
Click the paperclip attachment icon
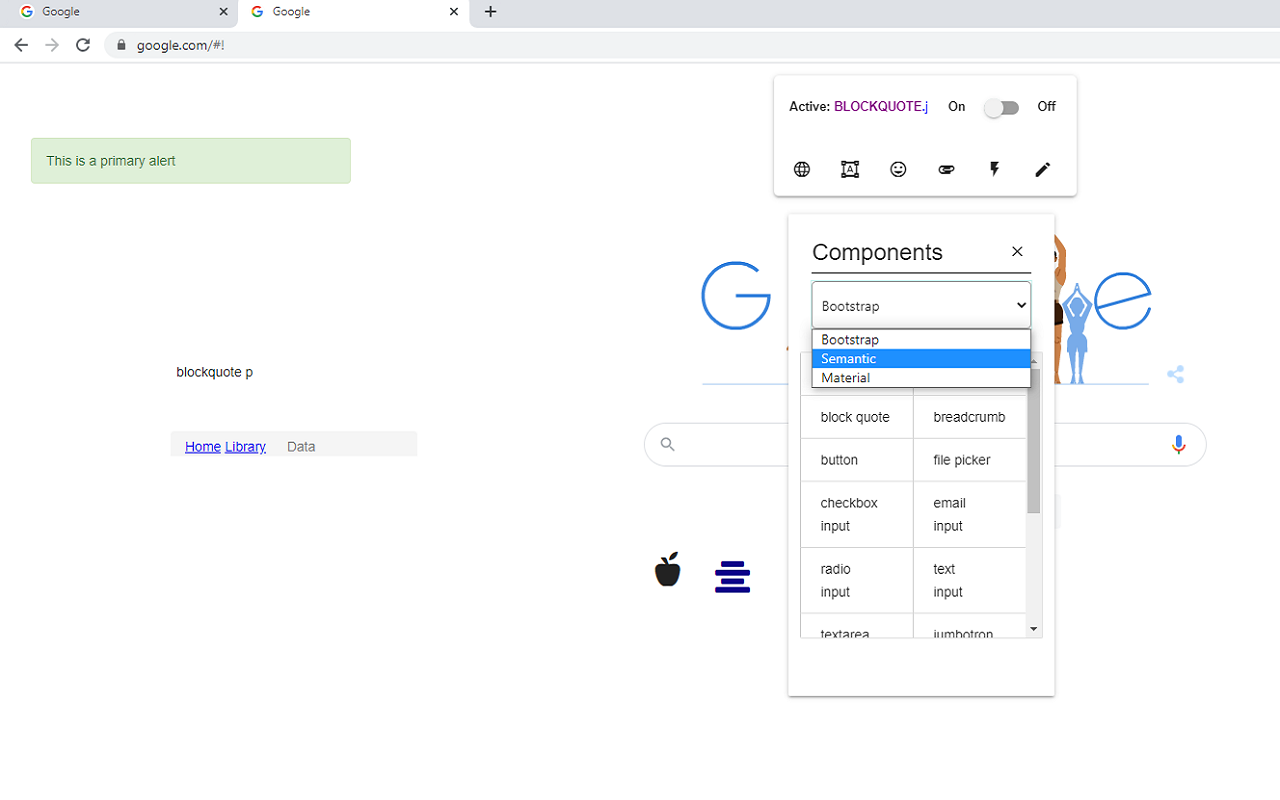pyautogui.click(x=946, y=170)
